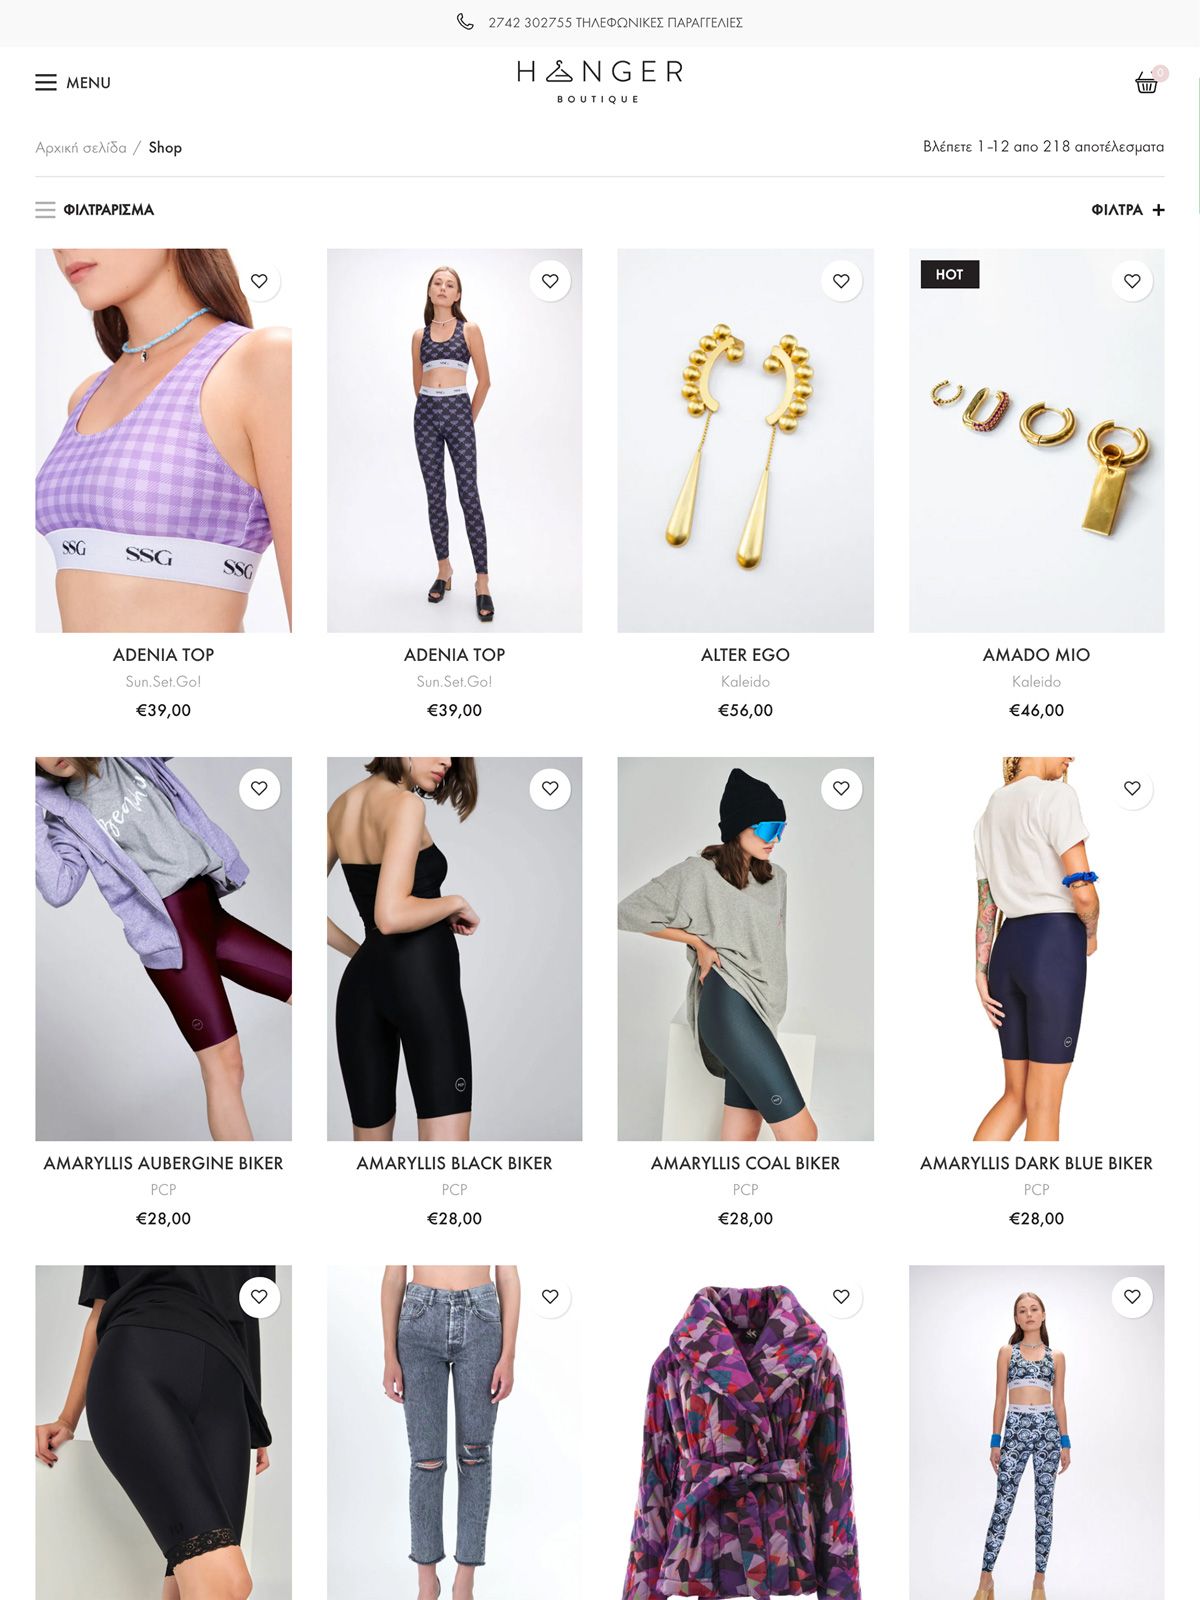Toggle heart on Amaryllis Dark Blue Biker
The height and width of the screenshot is (1600, 1200).
tap(1132, 788)
